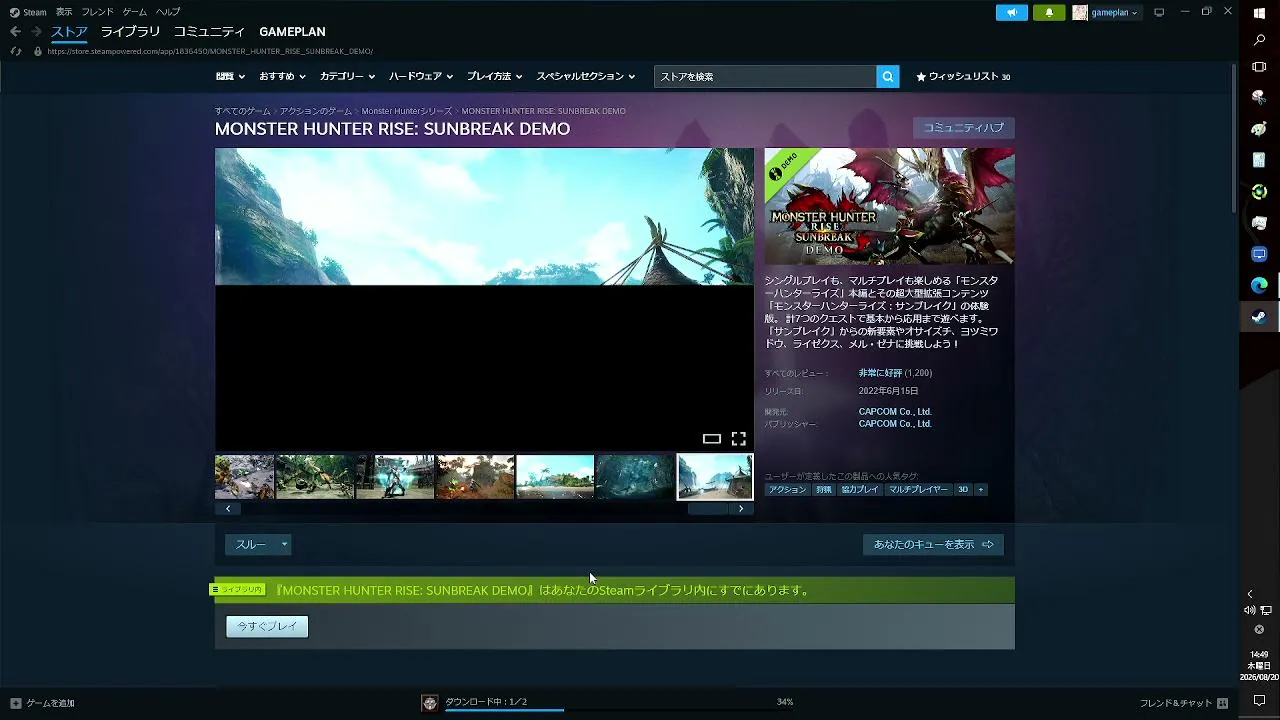Show hidden system tray icons
The width and height of the screenshot is (1280, 720).
[1250, 594]
